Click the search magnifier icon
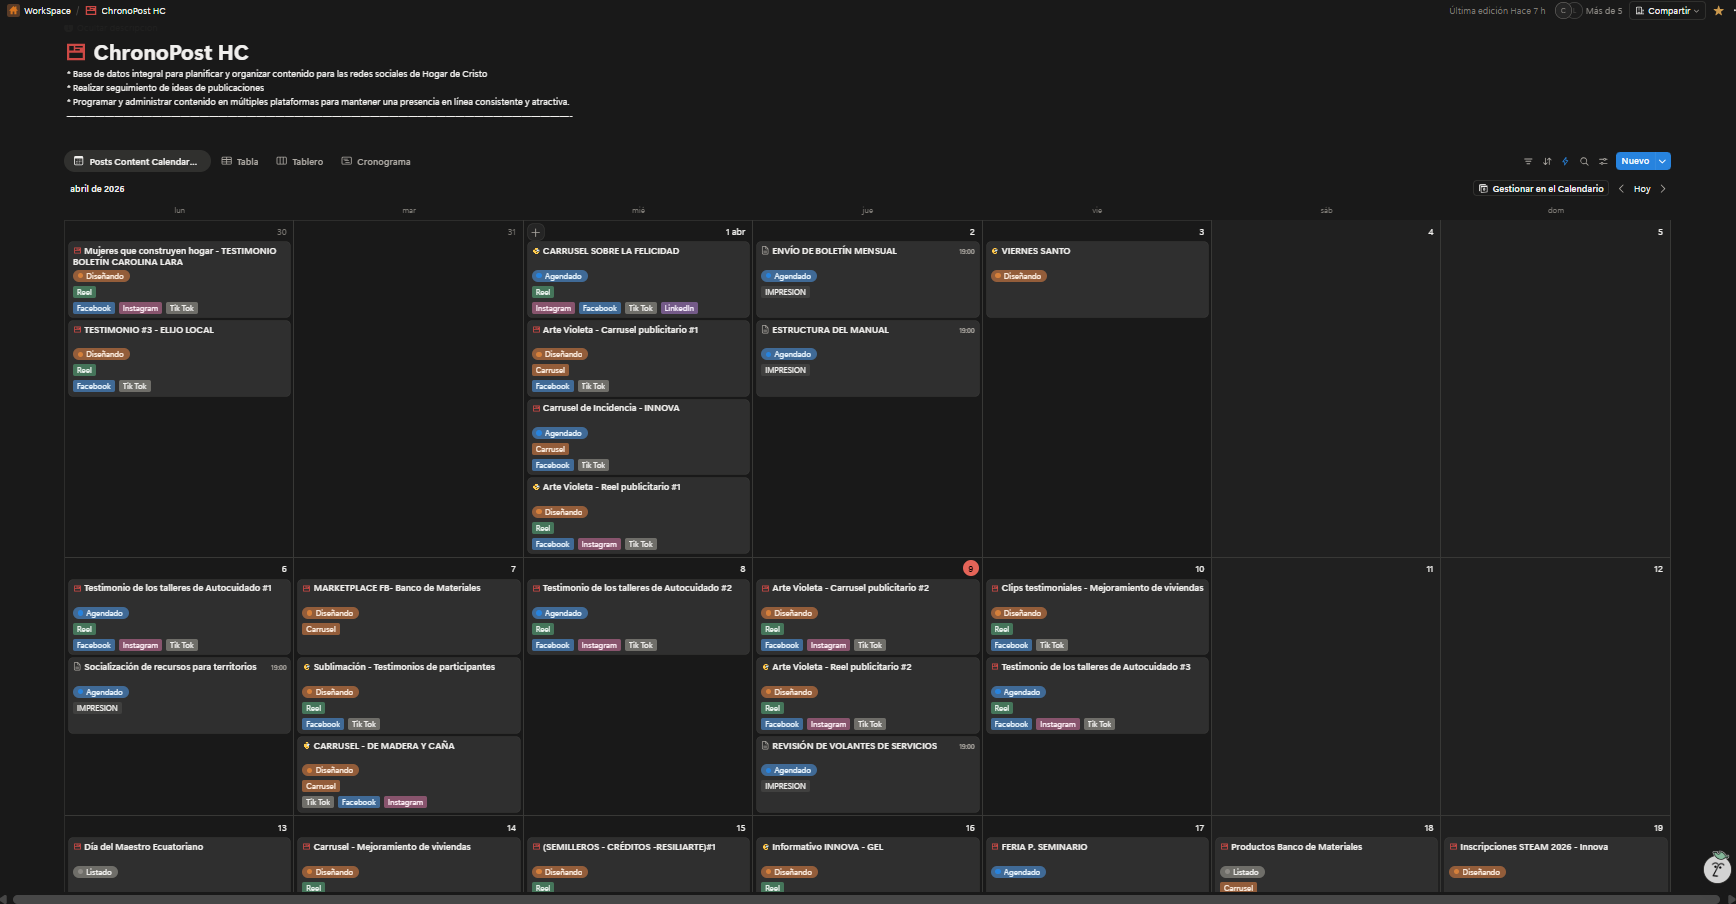The width and height of the screenshot is (1736, 904). tap(1584, 161)
